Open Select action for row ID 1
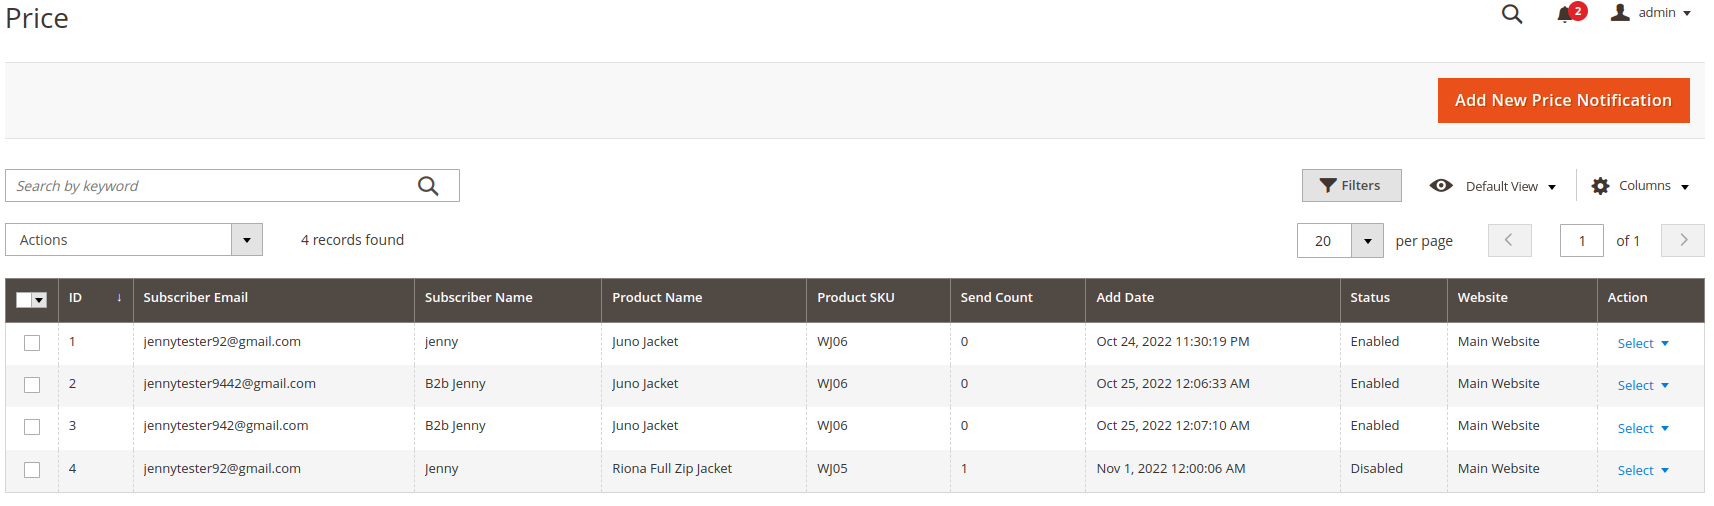 pos(1643,343)
